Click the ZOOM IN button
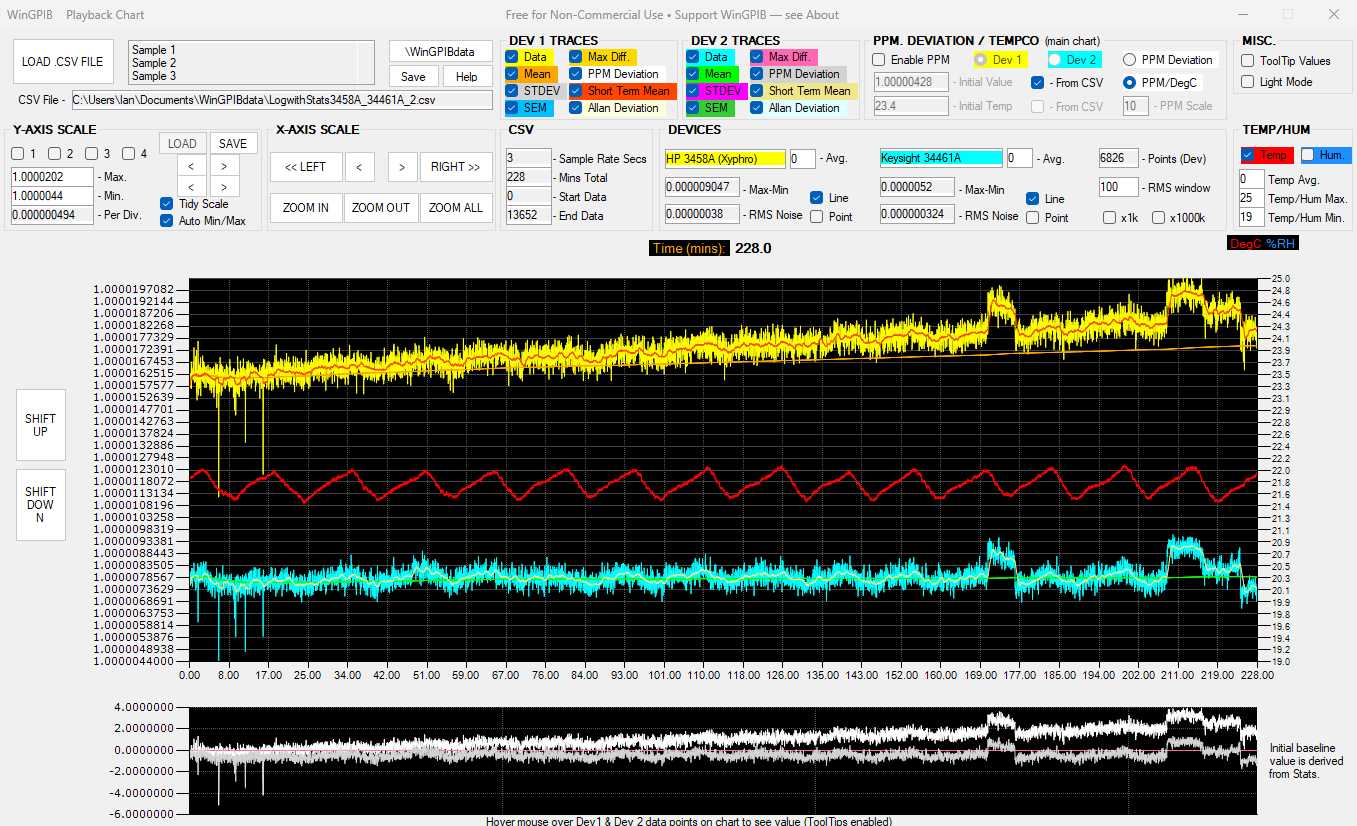 pos(306,208)
